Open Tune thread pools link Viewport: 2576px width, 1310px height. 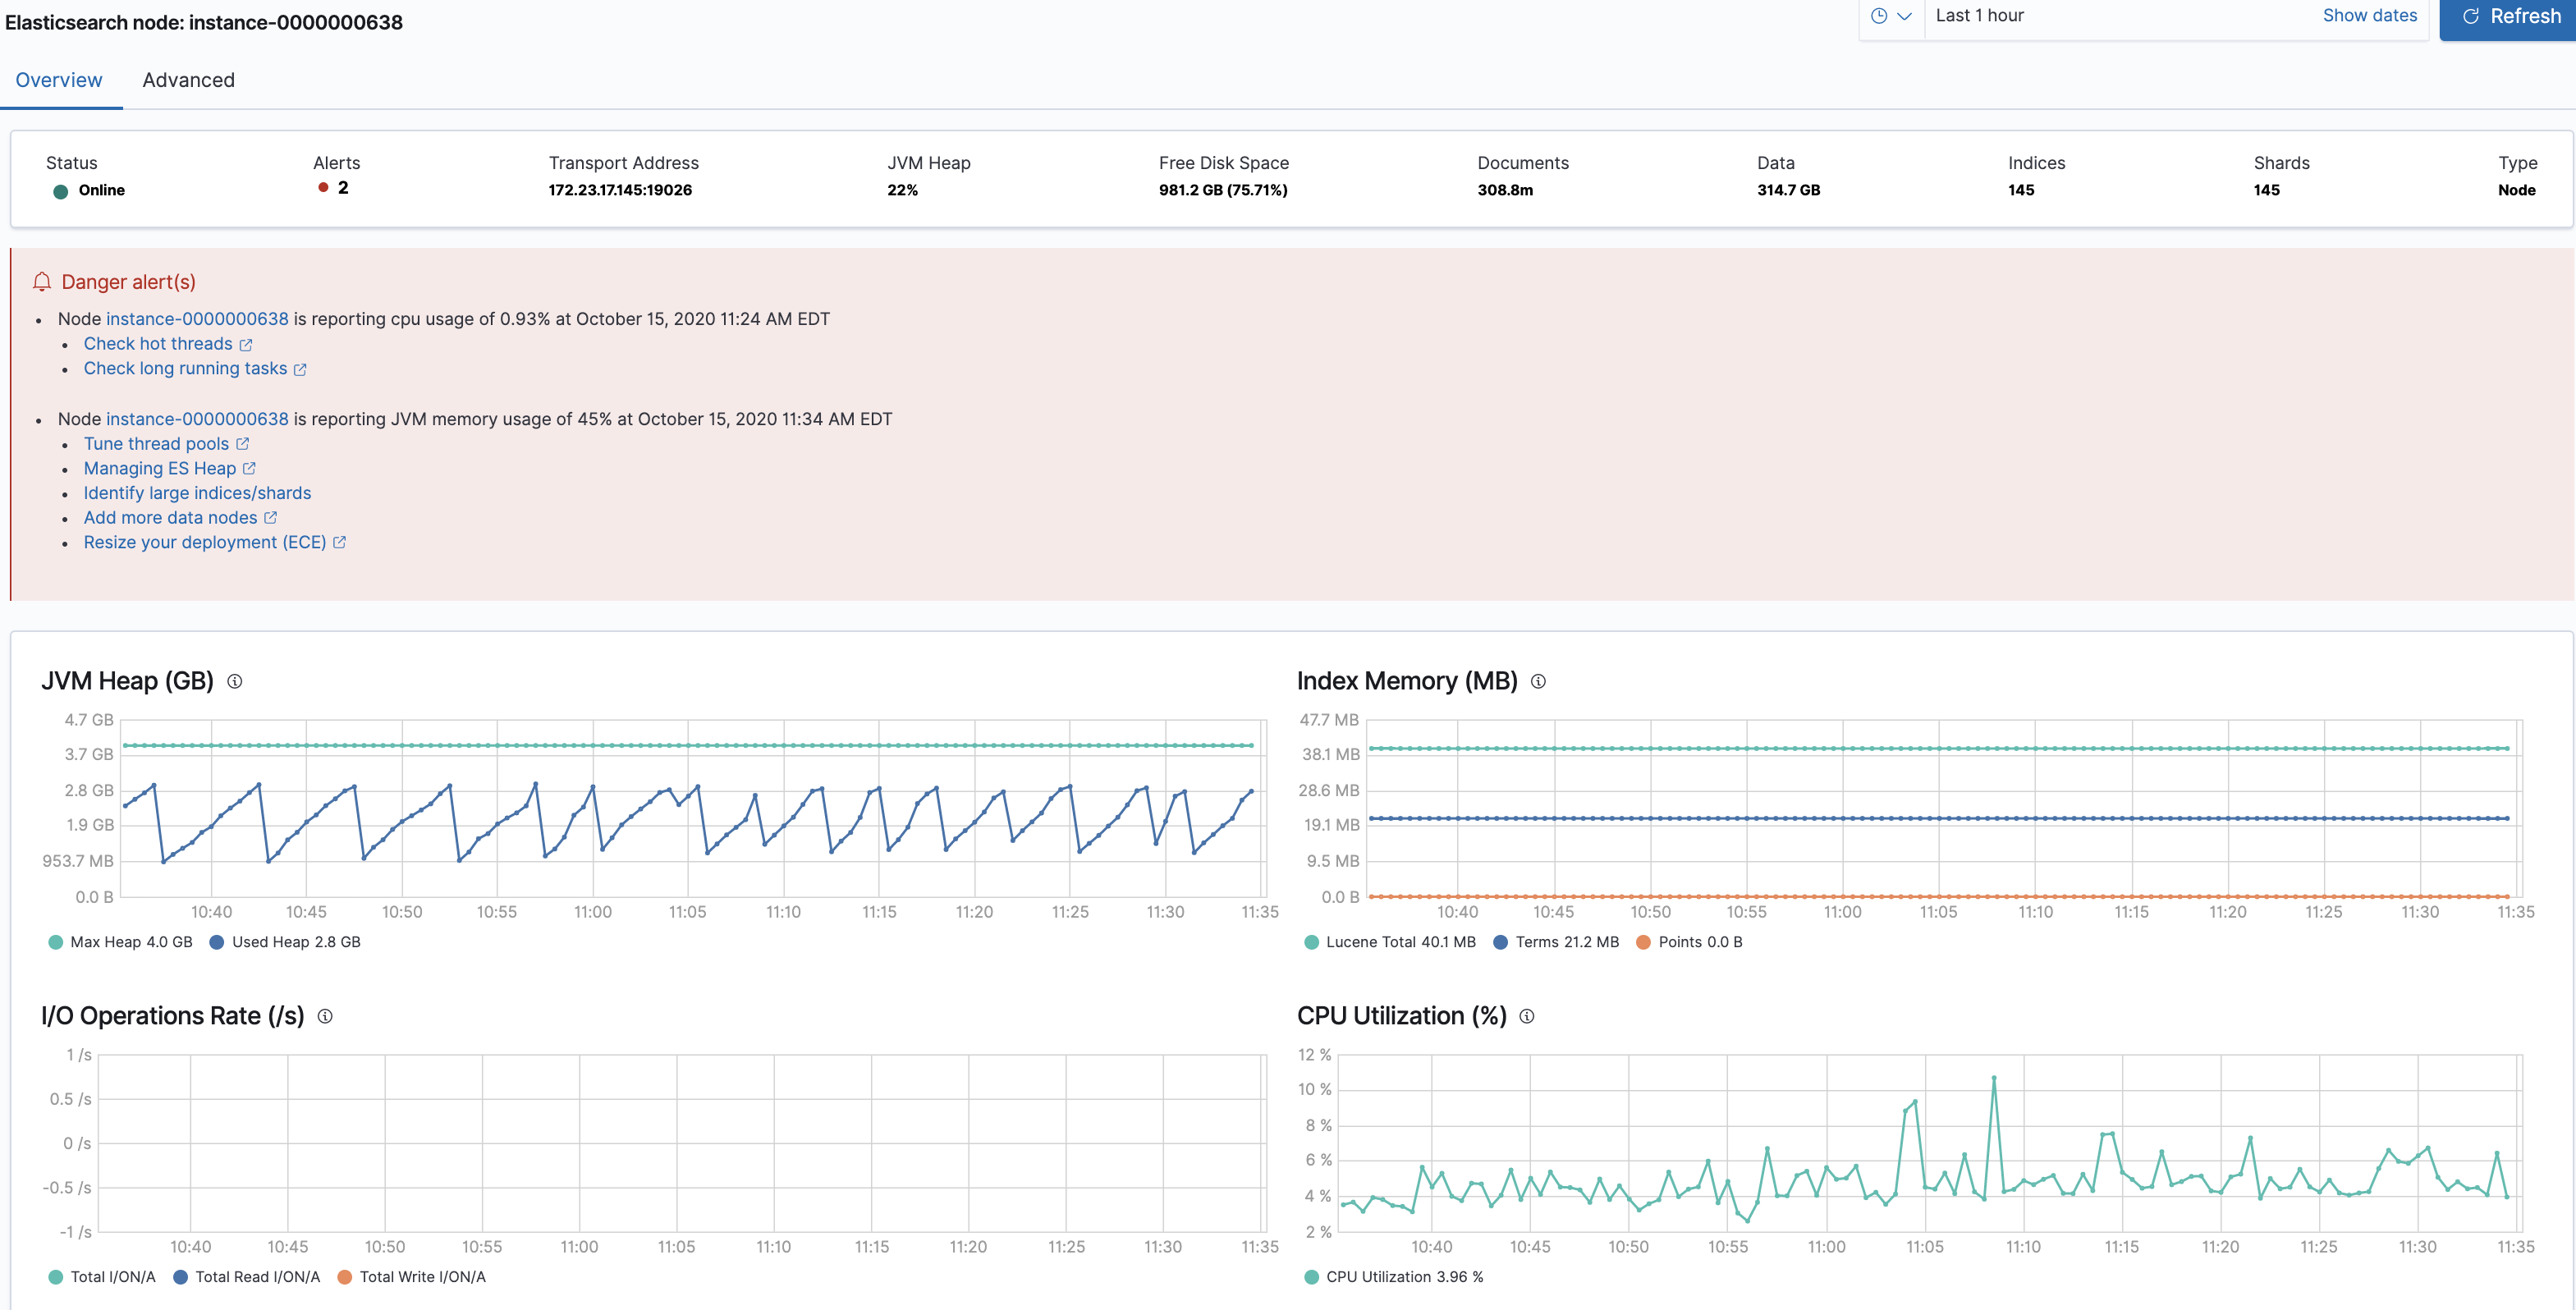(156, 444)
